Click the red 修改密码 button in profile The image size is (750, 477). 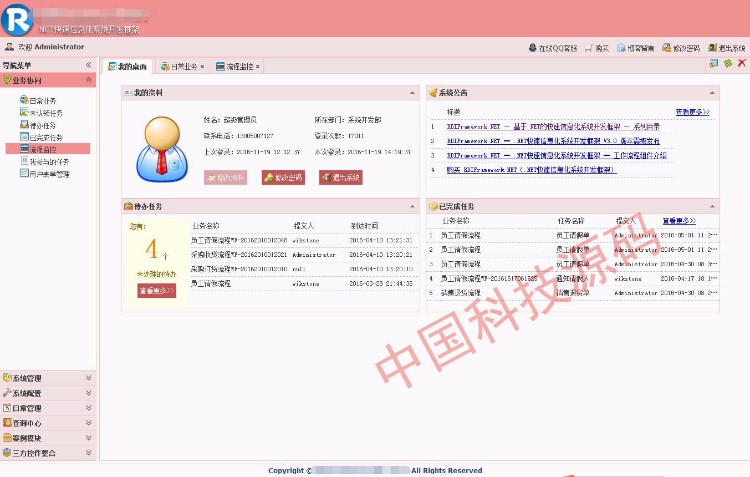pyautogui.click(x=283, y=177)
